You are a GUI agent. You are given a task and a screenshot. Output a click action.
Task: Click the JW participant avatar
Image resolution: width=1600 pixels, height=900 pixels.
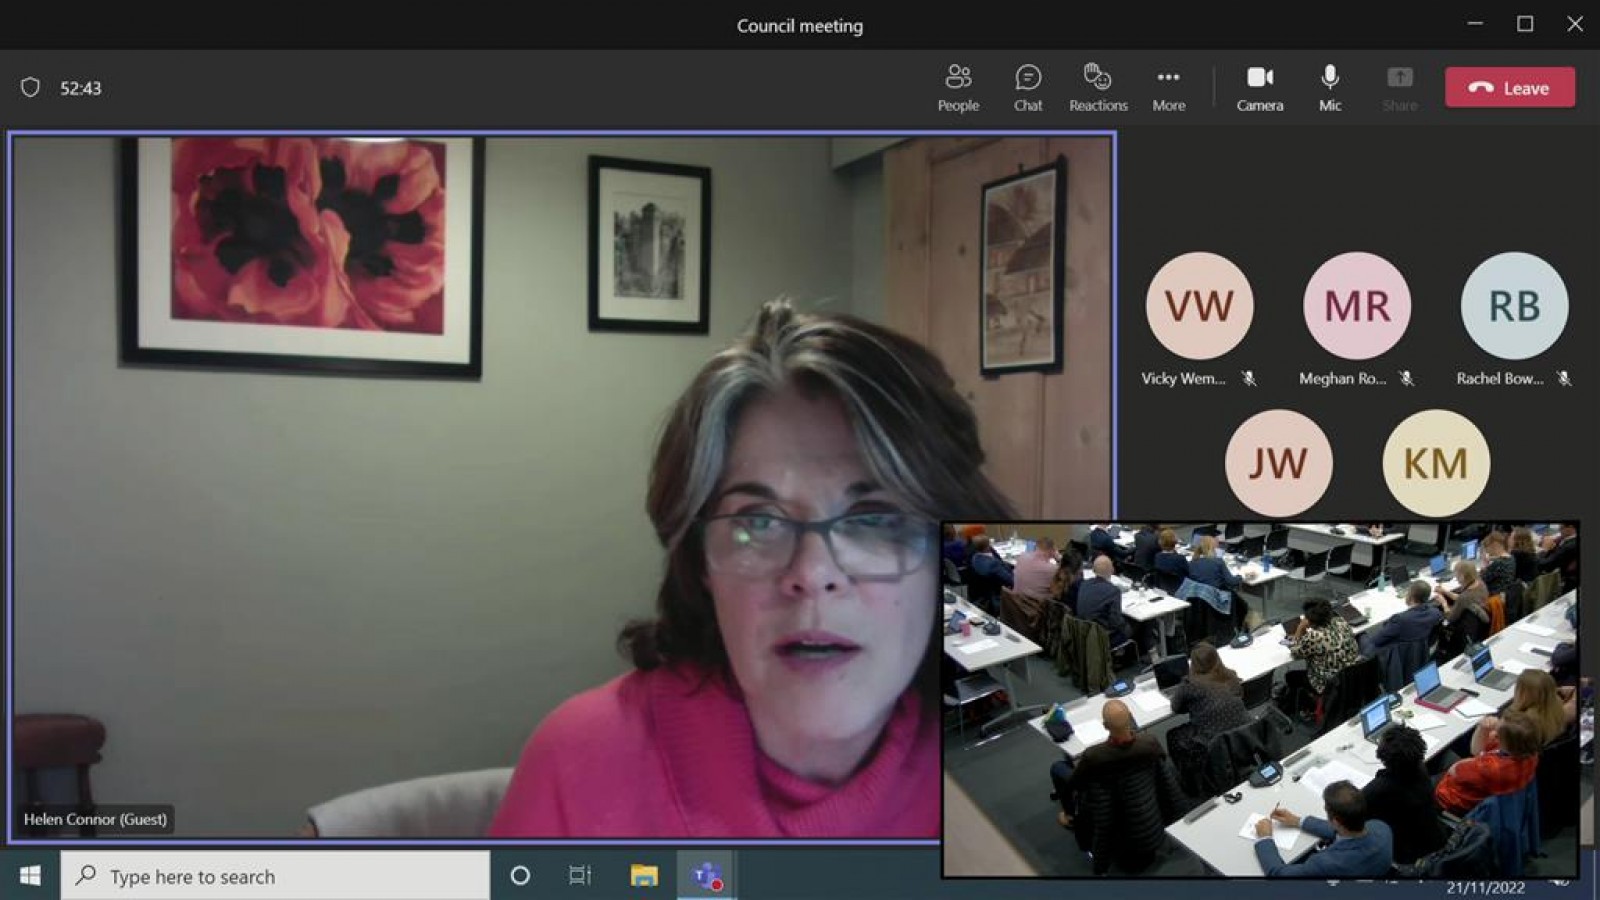point(1278,463)
